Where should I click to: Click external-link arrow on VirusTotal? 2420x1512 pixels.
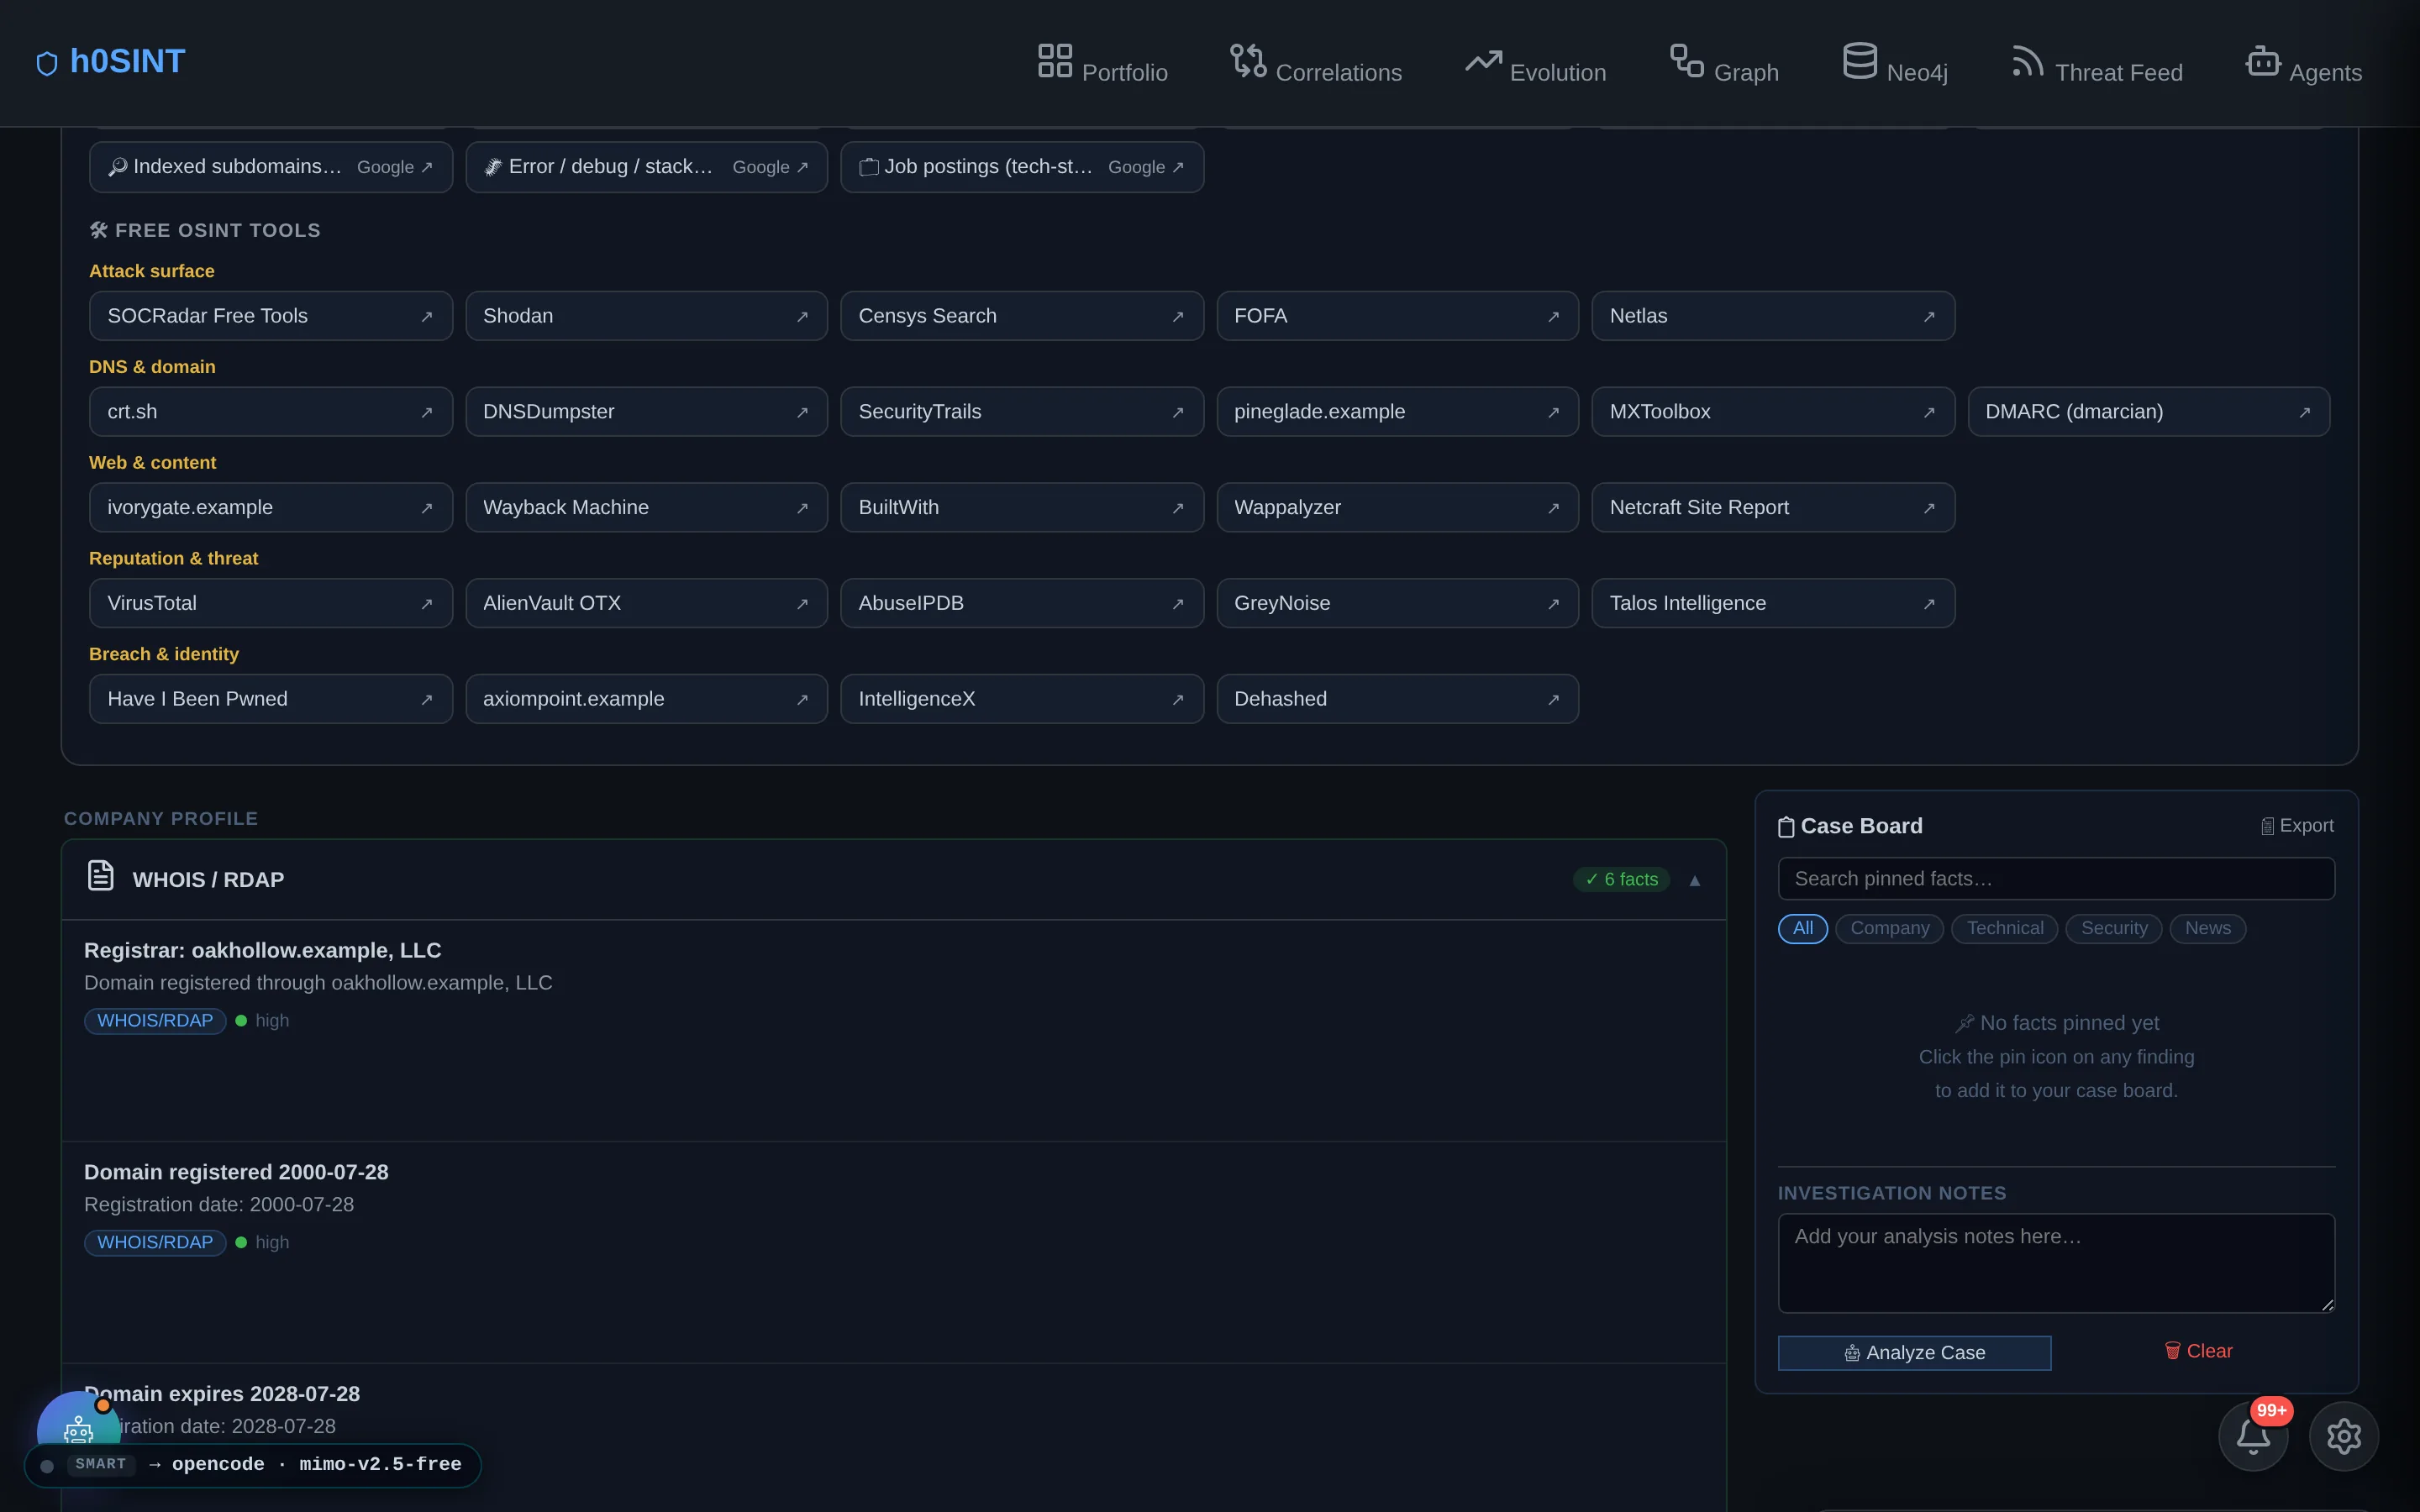[x=427, y=604]
